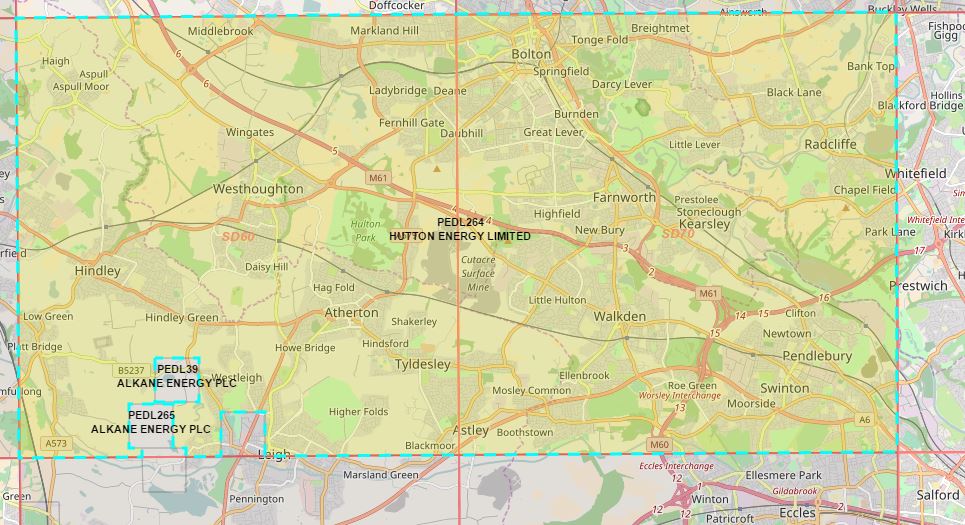Select the Walkden town label
This screenshot has width=965, height=525.
coord(620,317)
